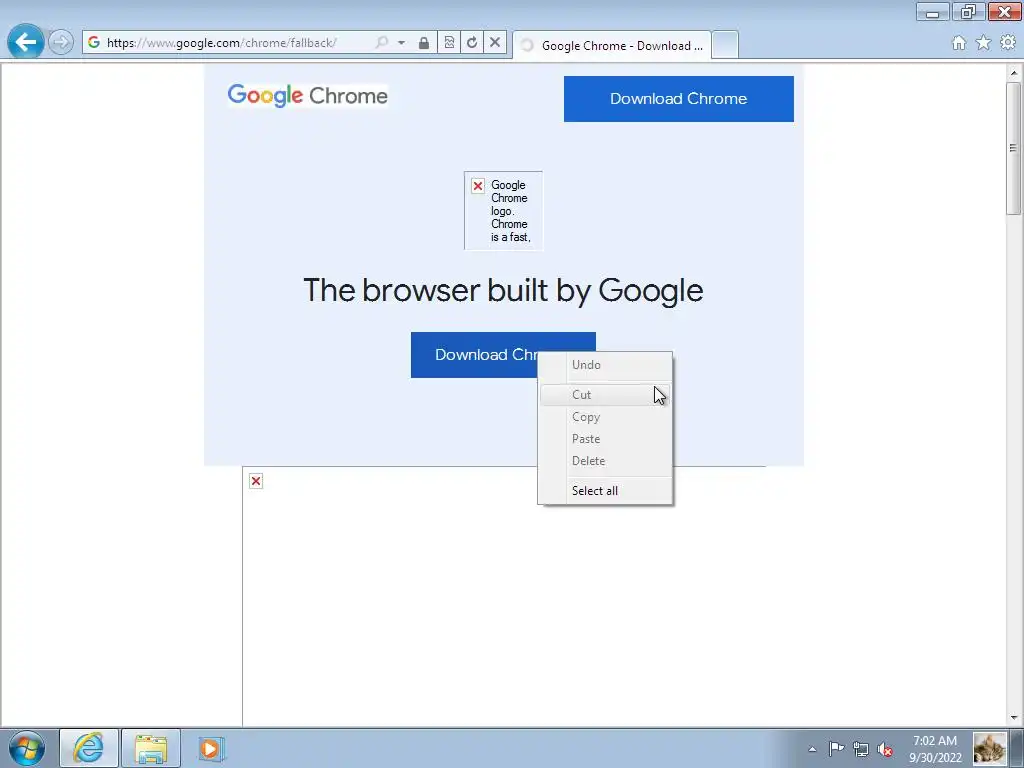Click the muted volume tray icon
The image size is (1024, 768).
pyautogui.click(x=885, y=749)
